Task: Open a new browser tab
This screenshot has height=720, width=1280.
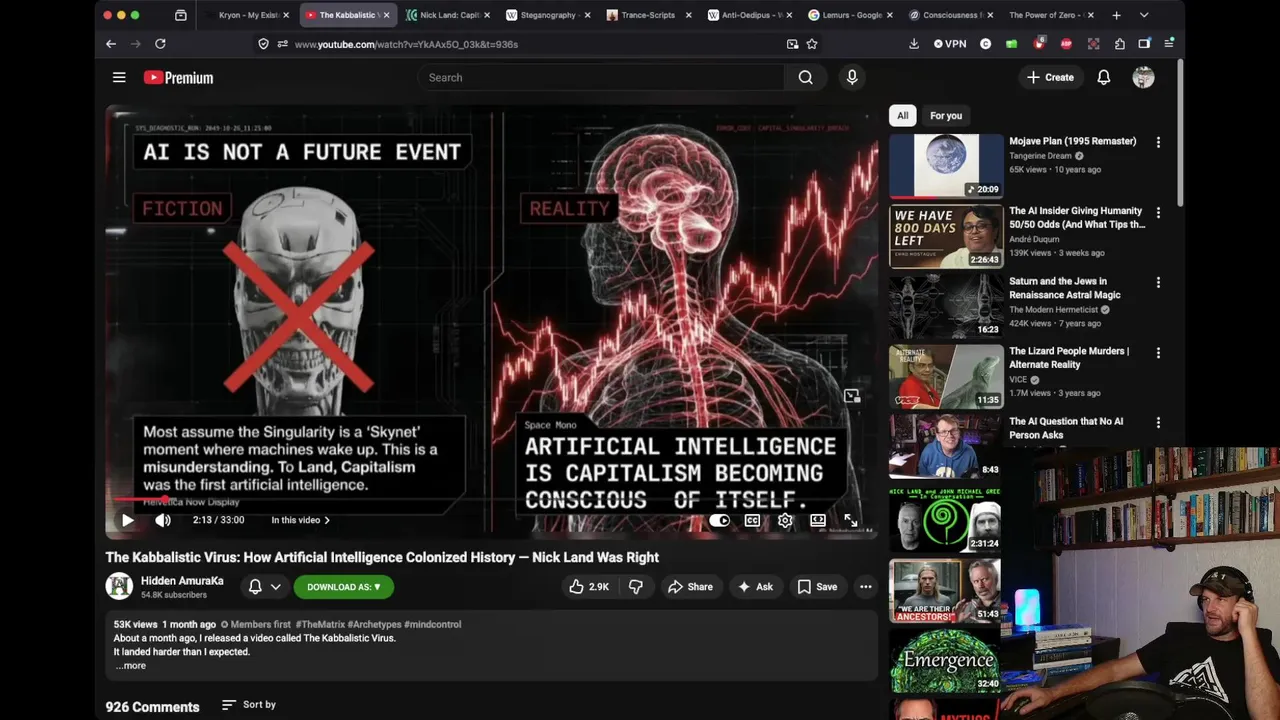Action: coord(1116,15)
